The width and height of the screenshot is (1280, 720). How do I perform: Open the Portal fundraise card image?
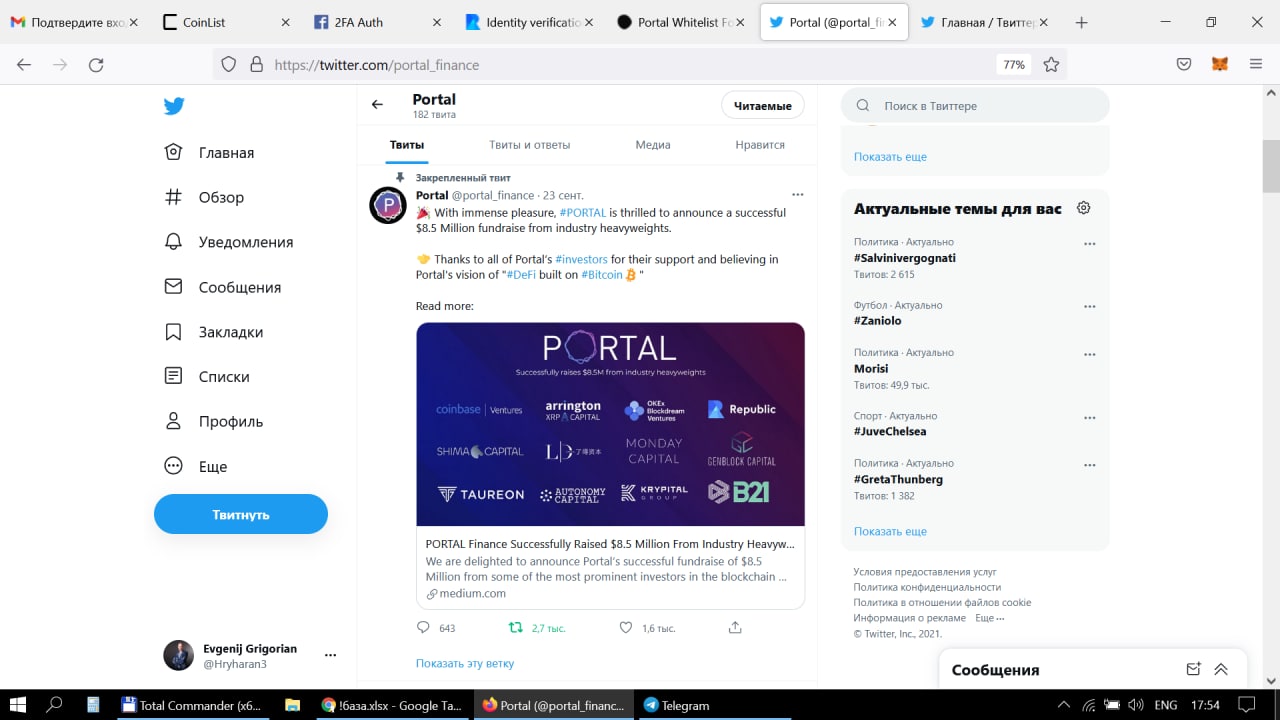[610, 424]
